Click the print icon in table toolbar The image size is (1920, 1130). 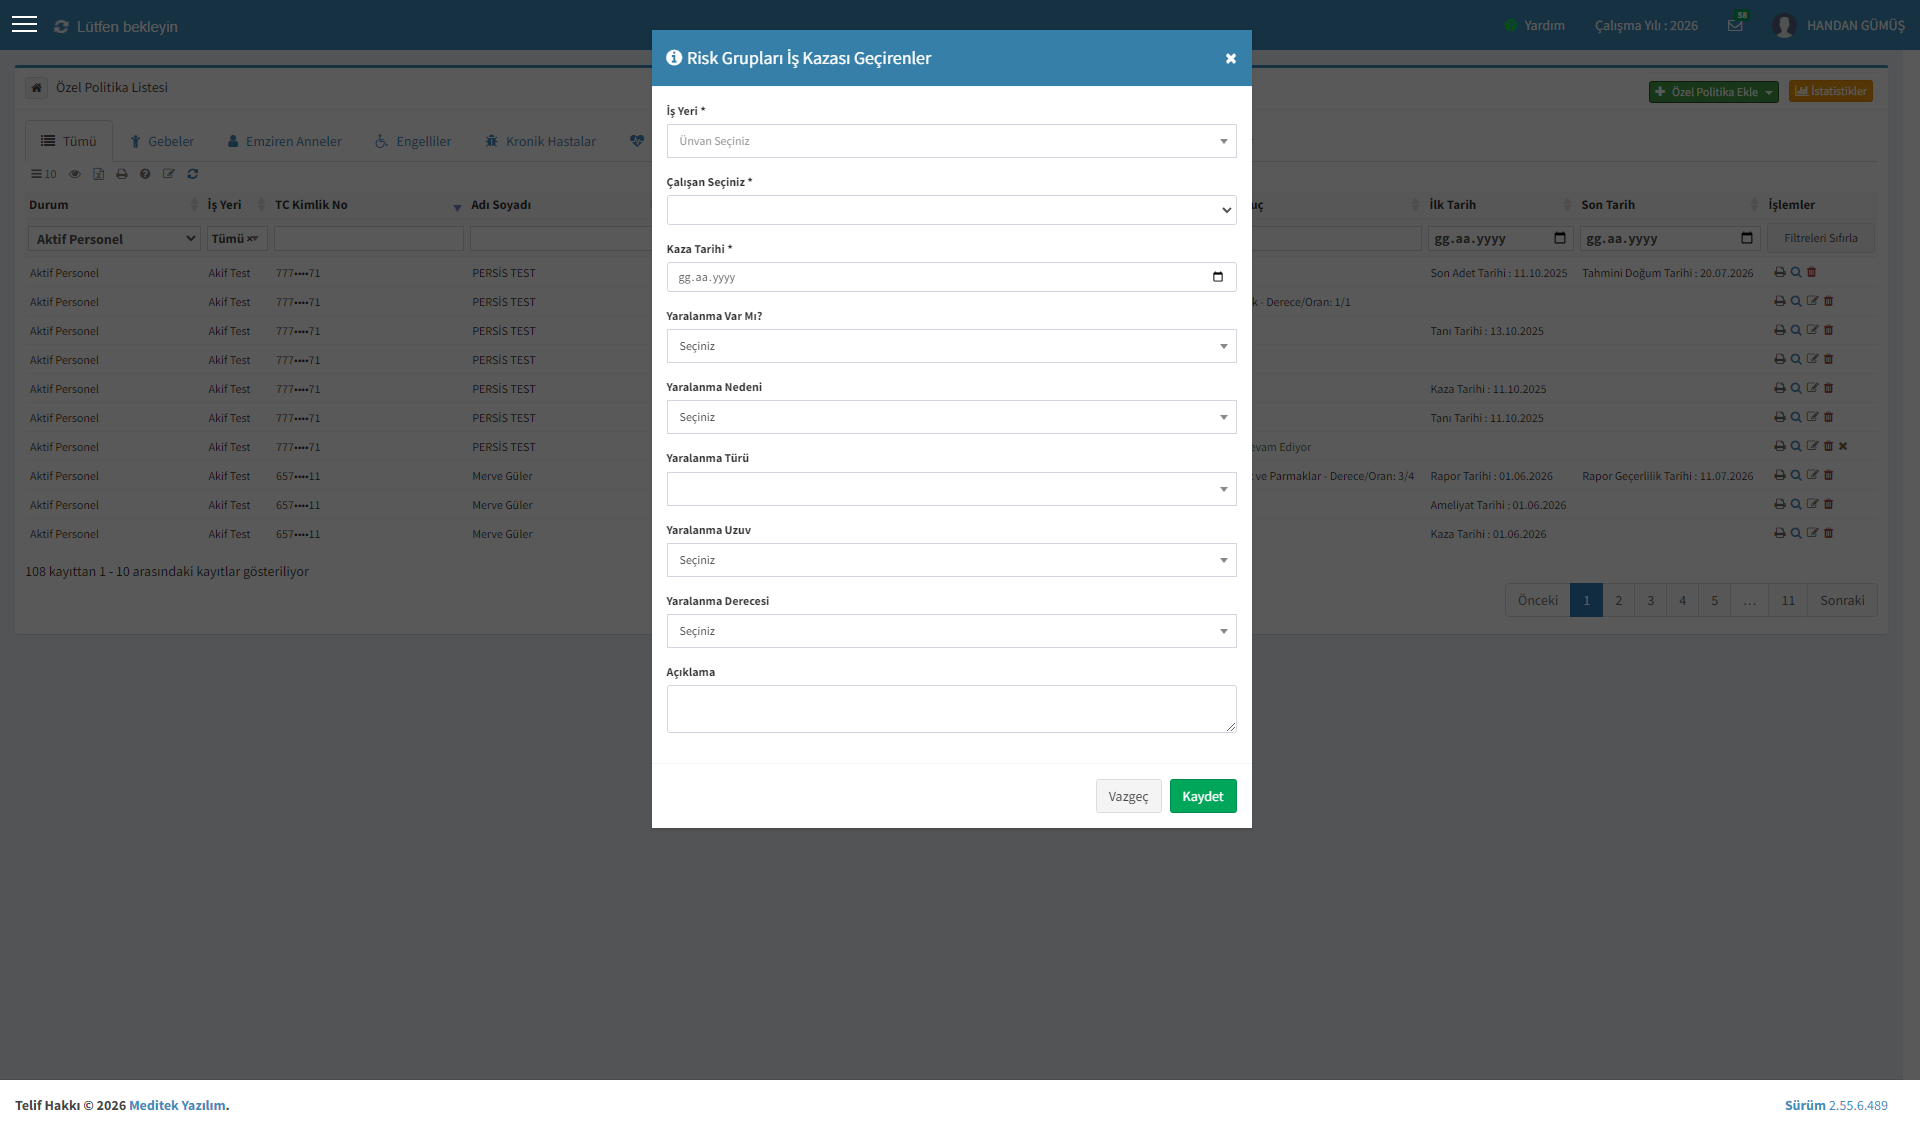tap(122, 174)
